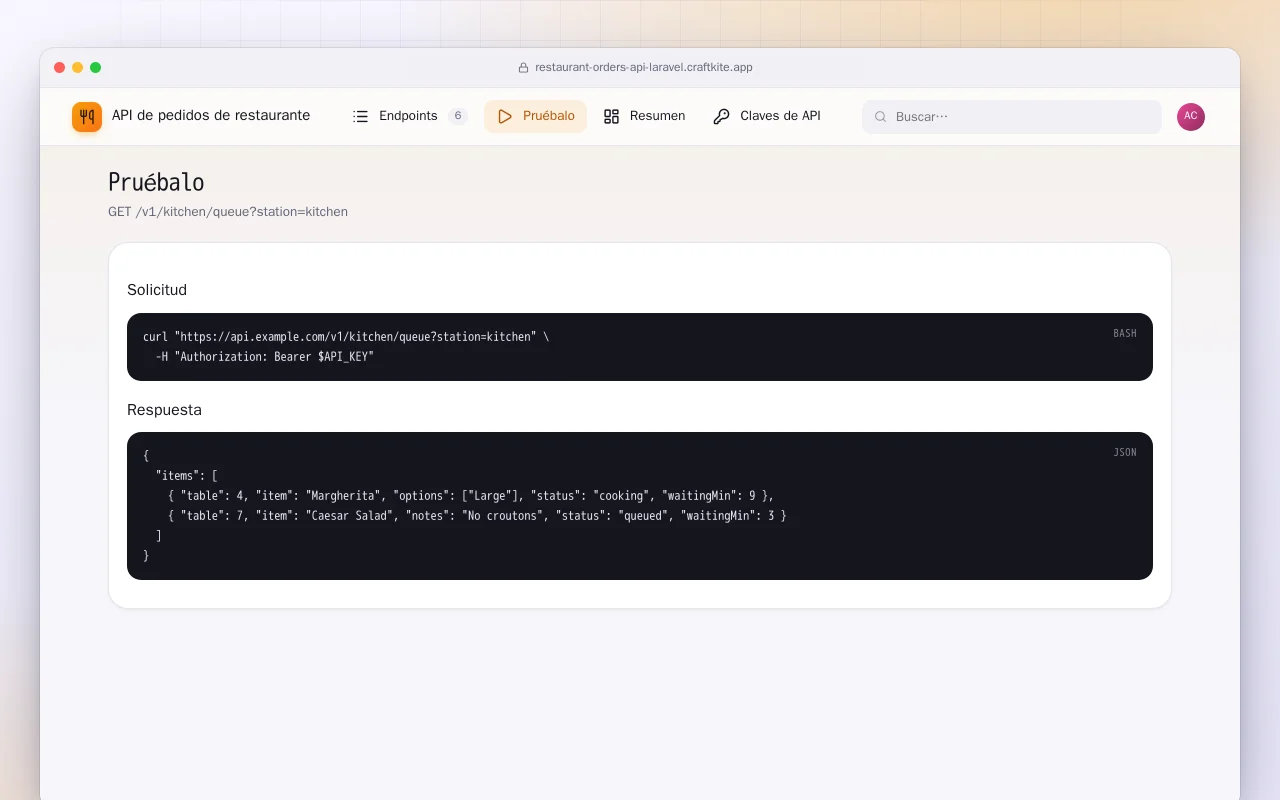Click the orange fork-and-knife app logo
The height and width of the screenshot is (800, 1280).
(87, 116)
